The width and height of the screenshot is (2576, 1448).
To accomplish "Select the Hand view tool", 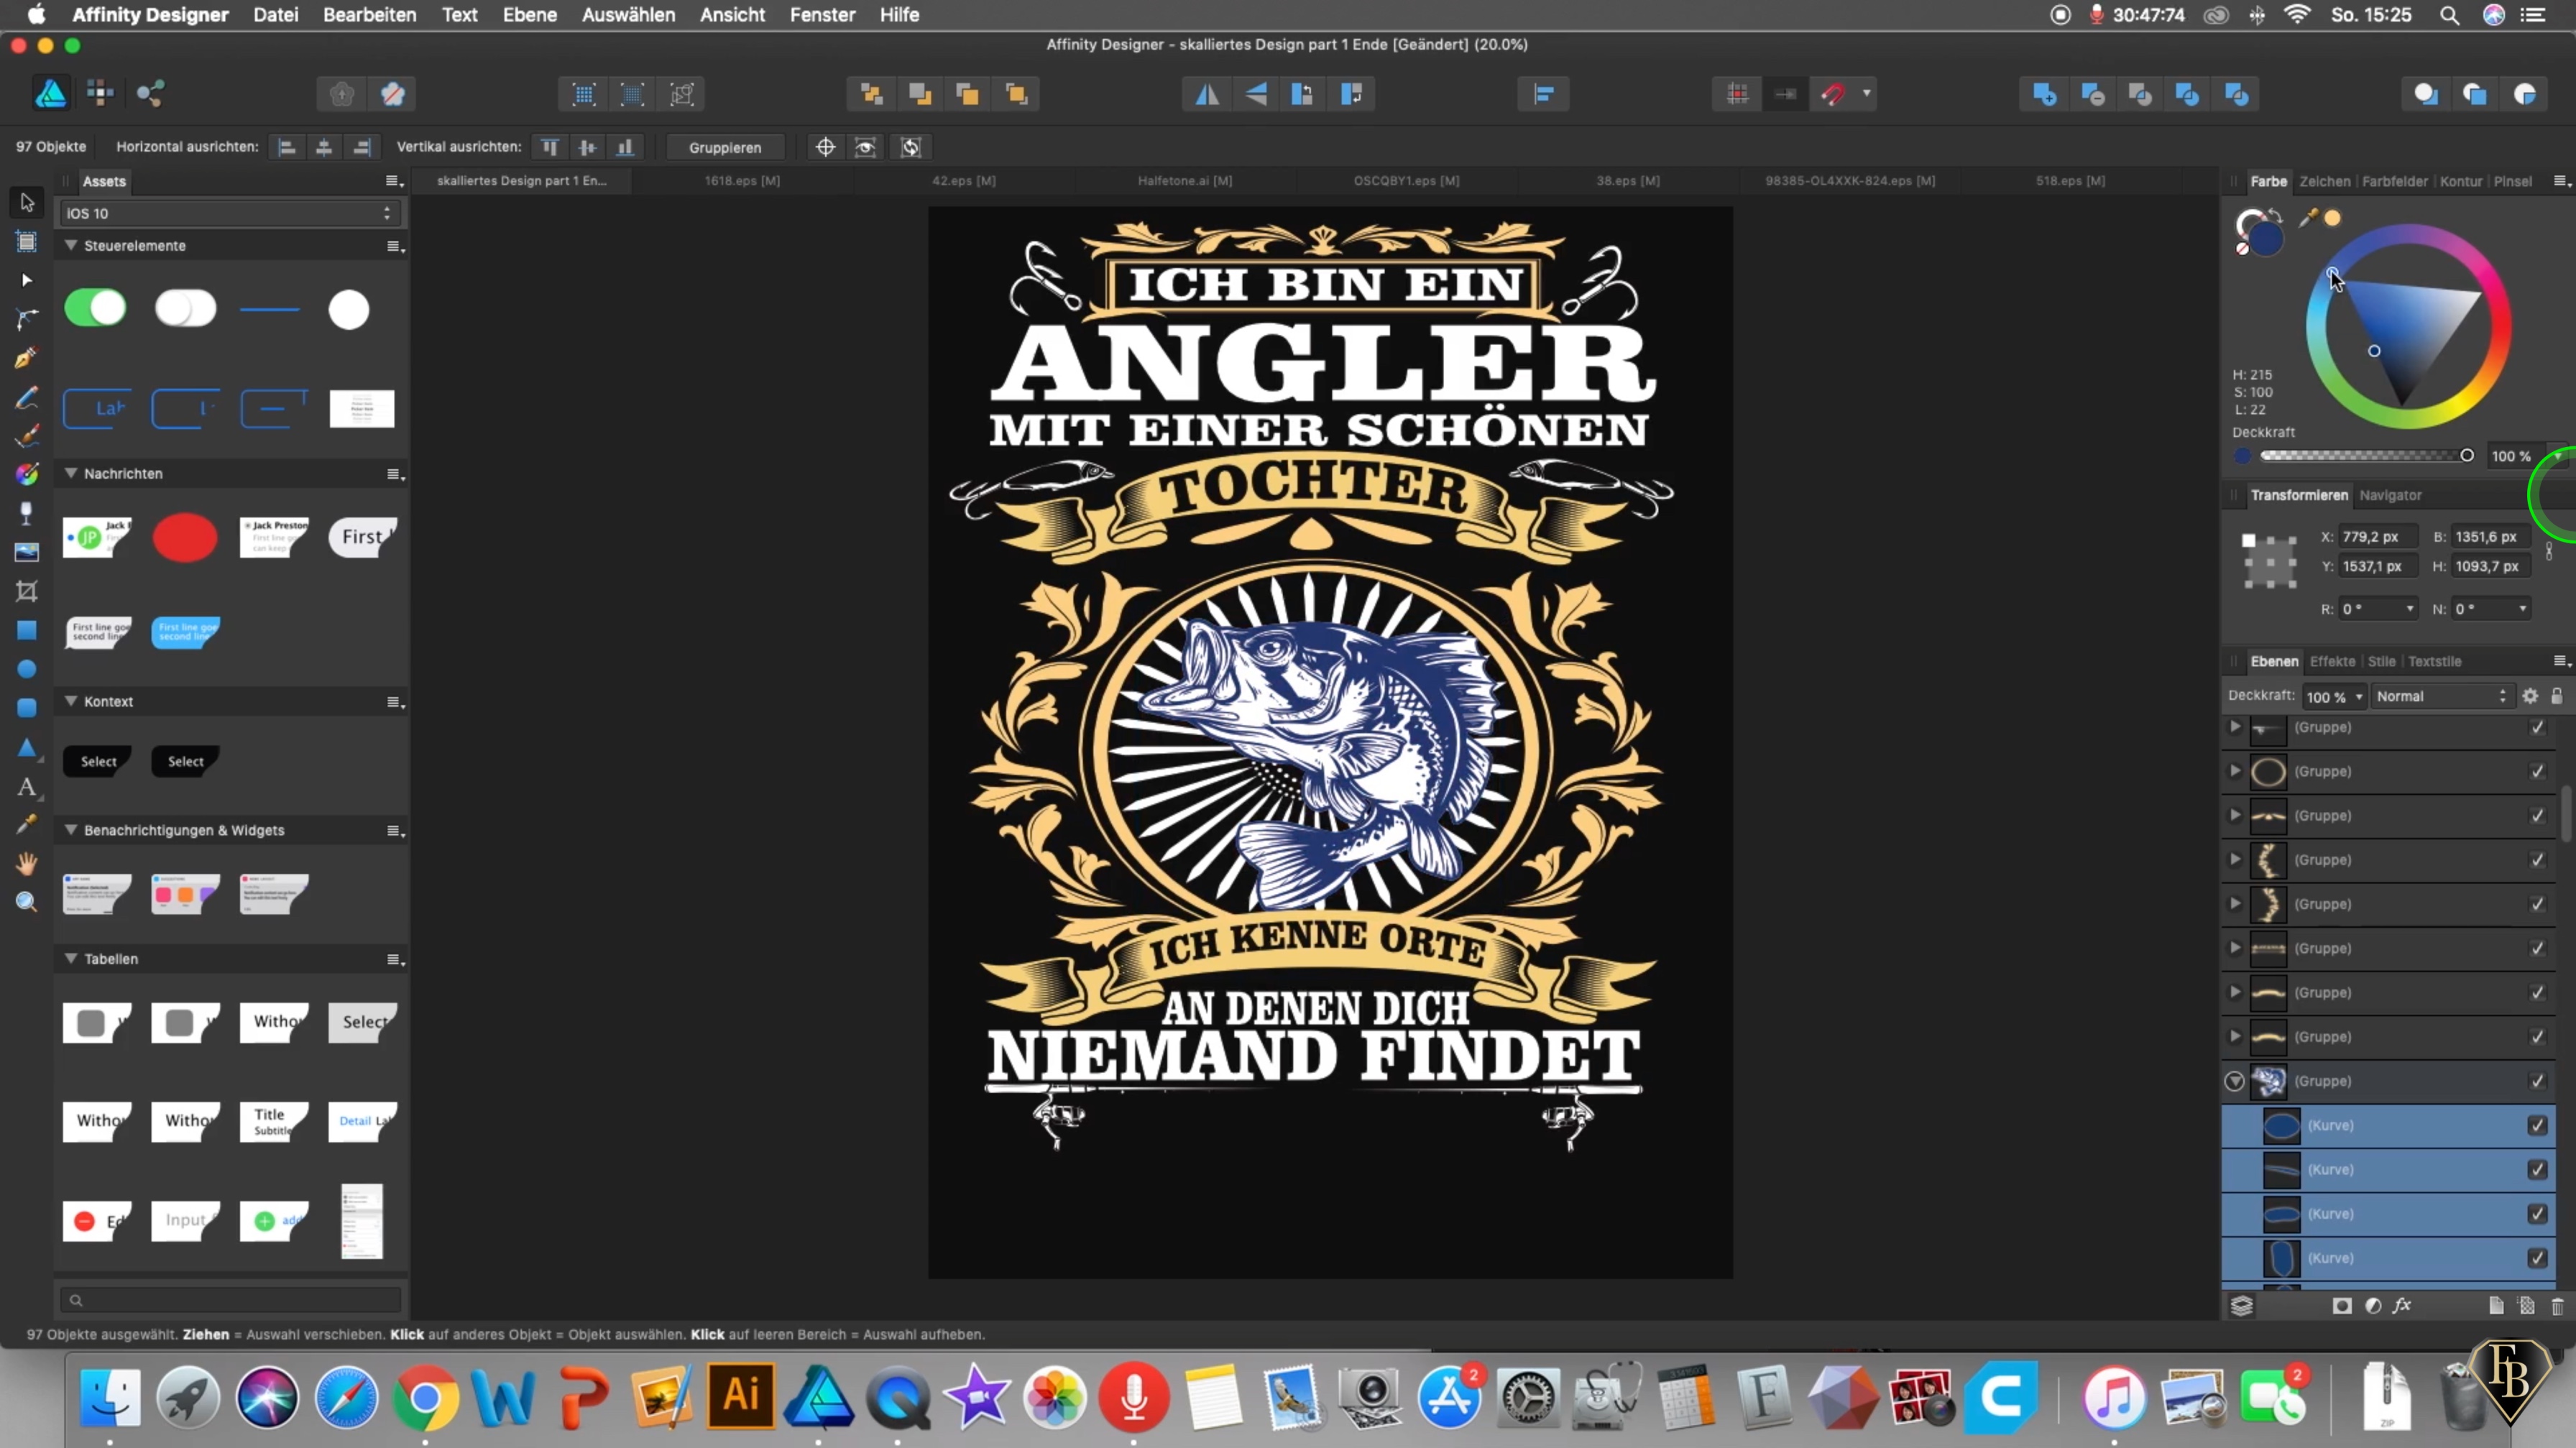I will coord(26,863).
